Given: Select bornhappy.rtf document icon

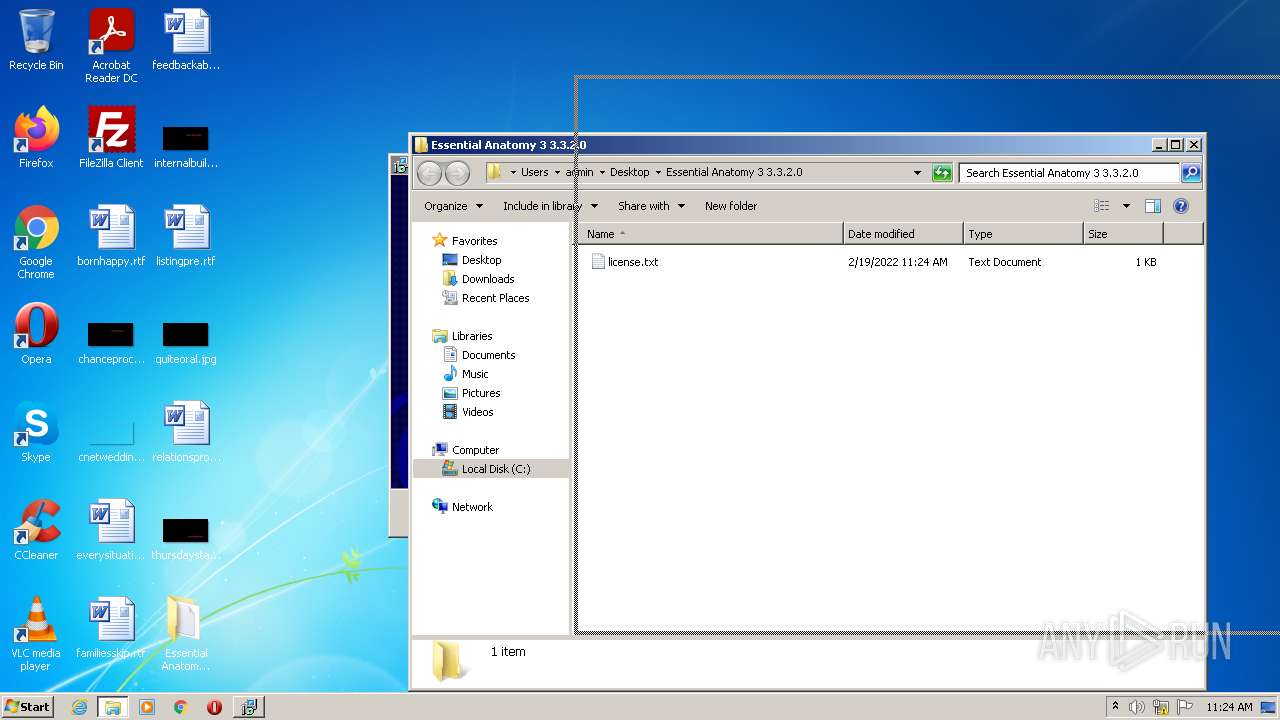Looking at the screenshot, I should click(111, 236).
